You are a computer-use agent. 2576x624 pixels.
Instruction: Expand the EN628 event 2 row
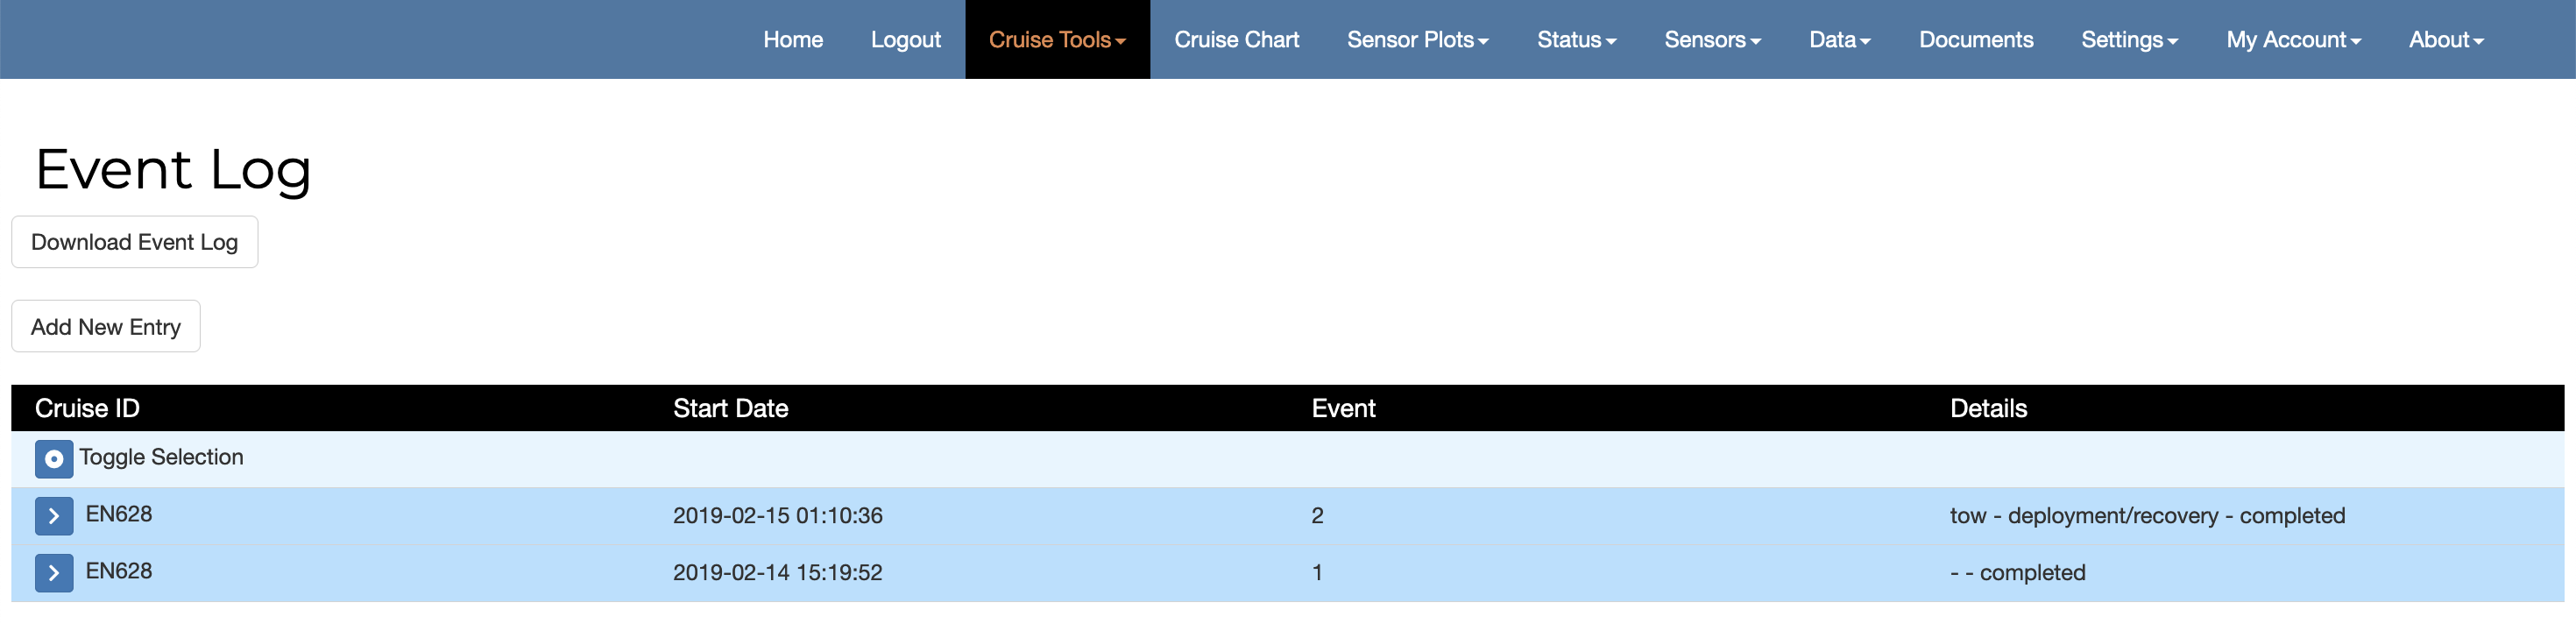(54, 516)
